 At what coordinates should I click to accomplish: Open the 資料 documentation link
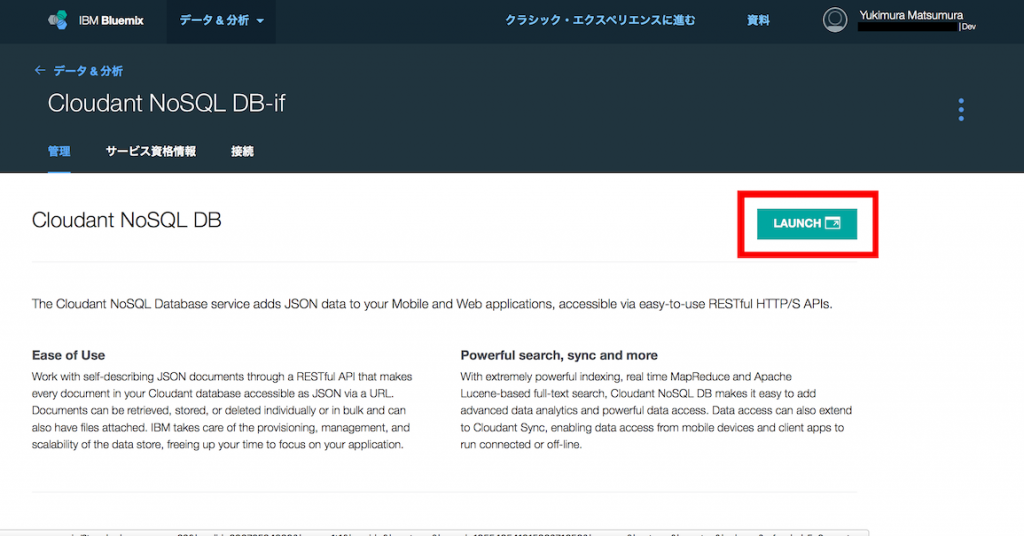(x=758, y=20)
